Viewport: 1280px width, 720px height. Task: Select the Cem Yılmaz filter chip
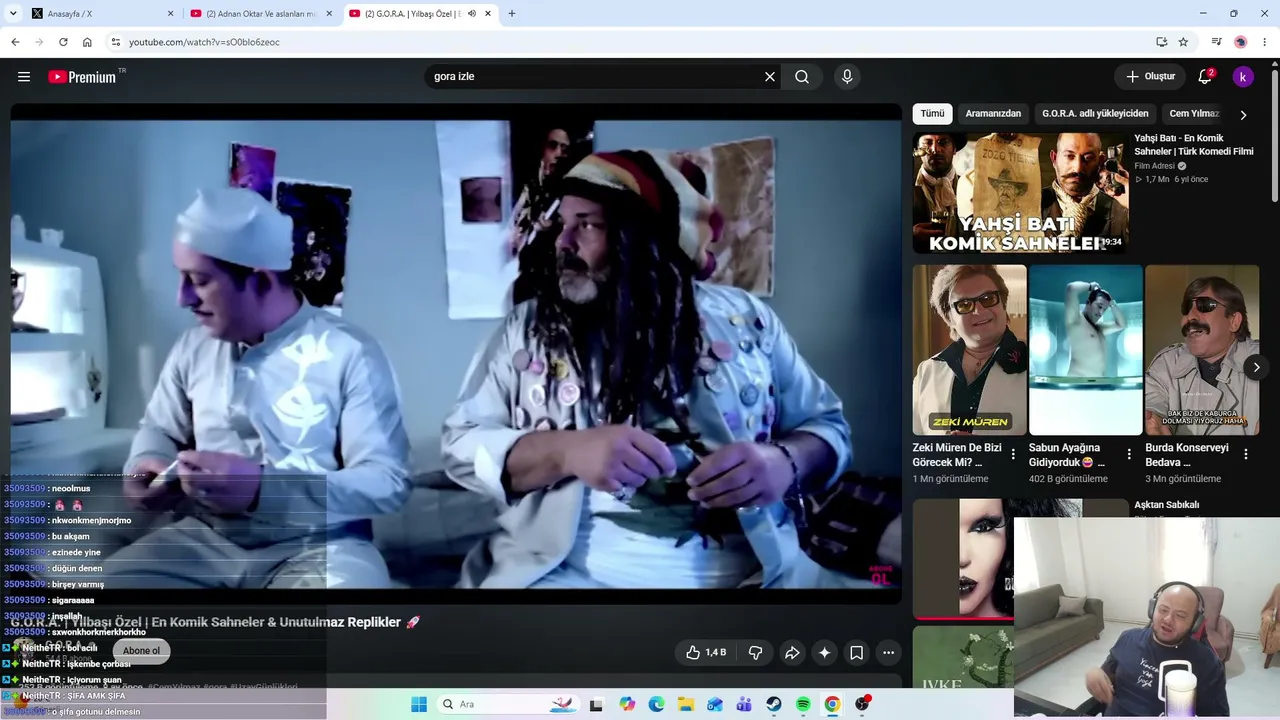click(1194, 114)
